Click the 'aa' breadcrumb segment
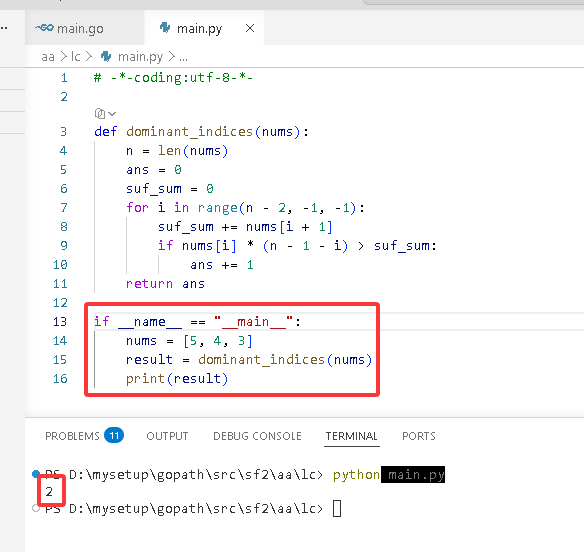The width and height of the screenshot is (584, 552). point(48,57)
